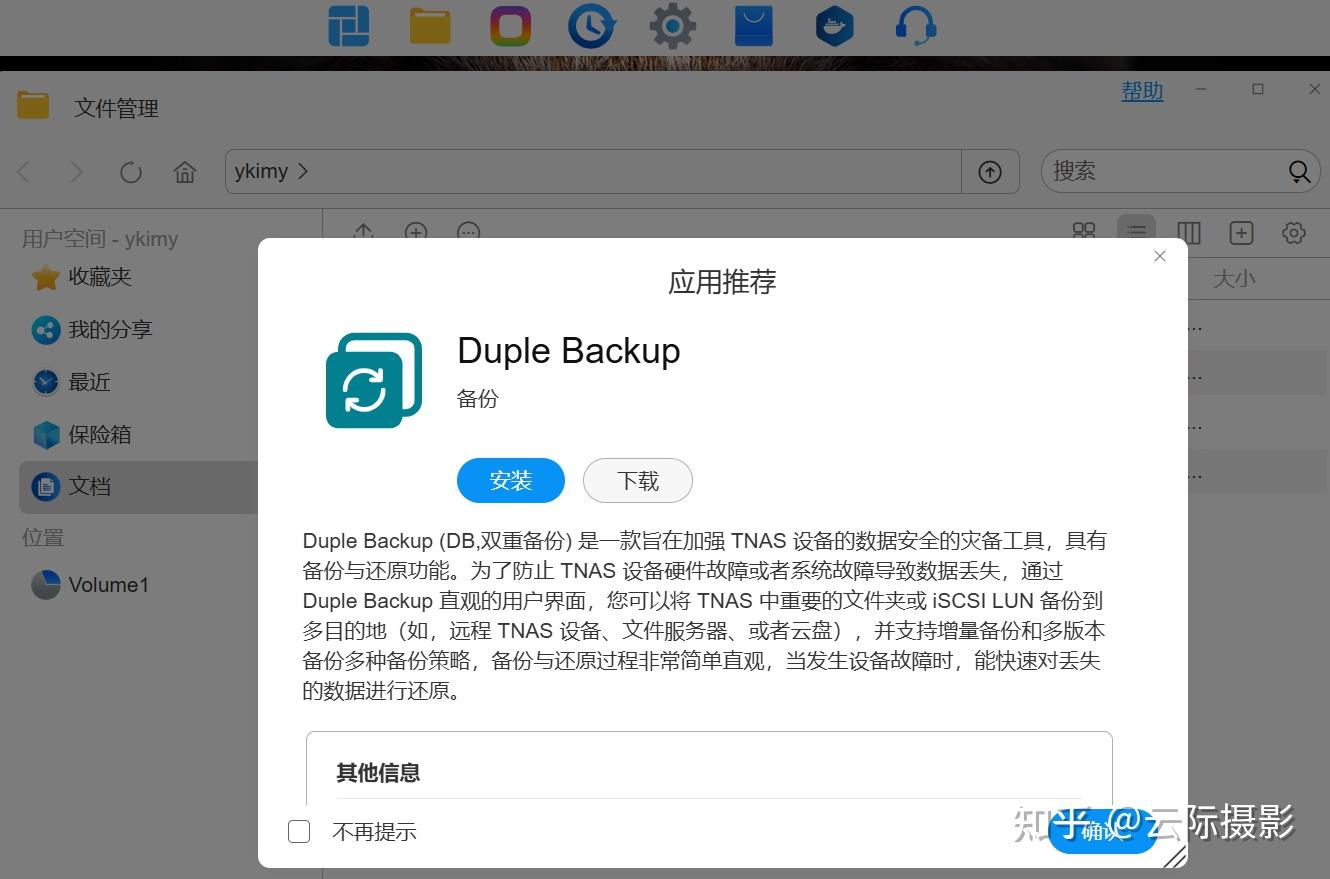The image size is (1330, 879).
Task: Launch the Docker whale icon in the dock
Action: tap(834, 26)
